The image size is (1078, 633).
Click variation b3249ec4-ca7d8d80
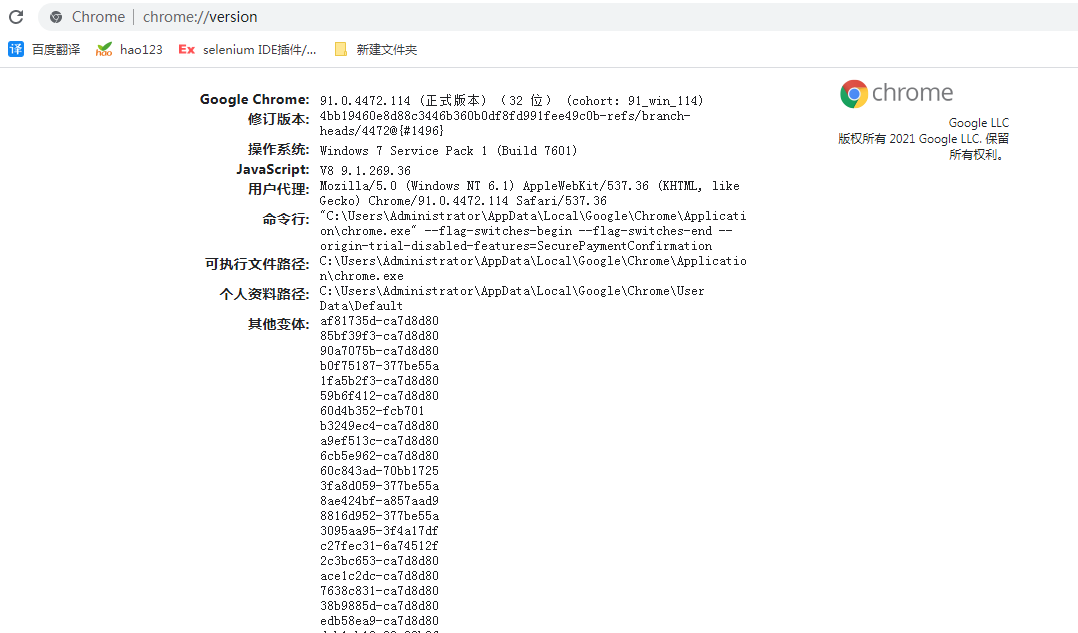click(379, 426)
